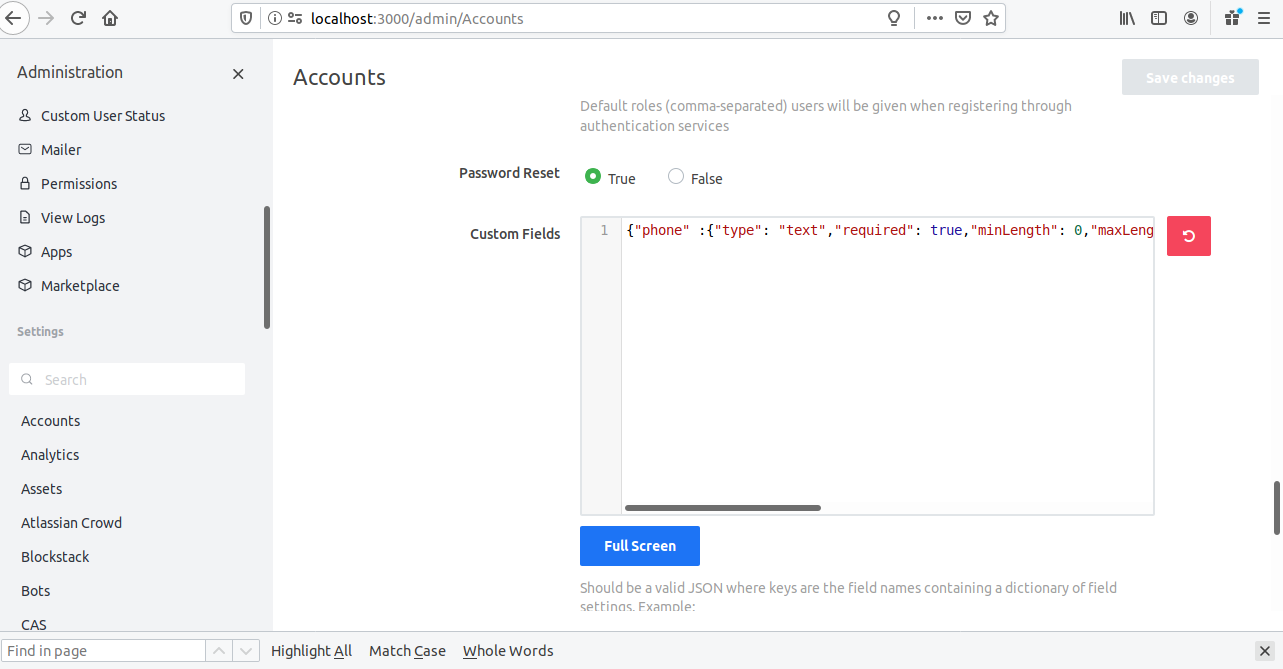
Task: Find next match with down arrow
Action: pos(246,651)
